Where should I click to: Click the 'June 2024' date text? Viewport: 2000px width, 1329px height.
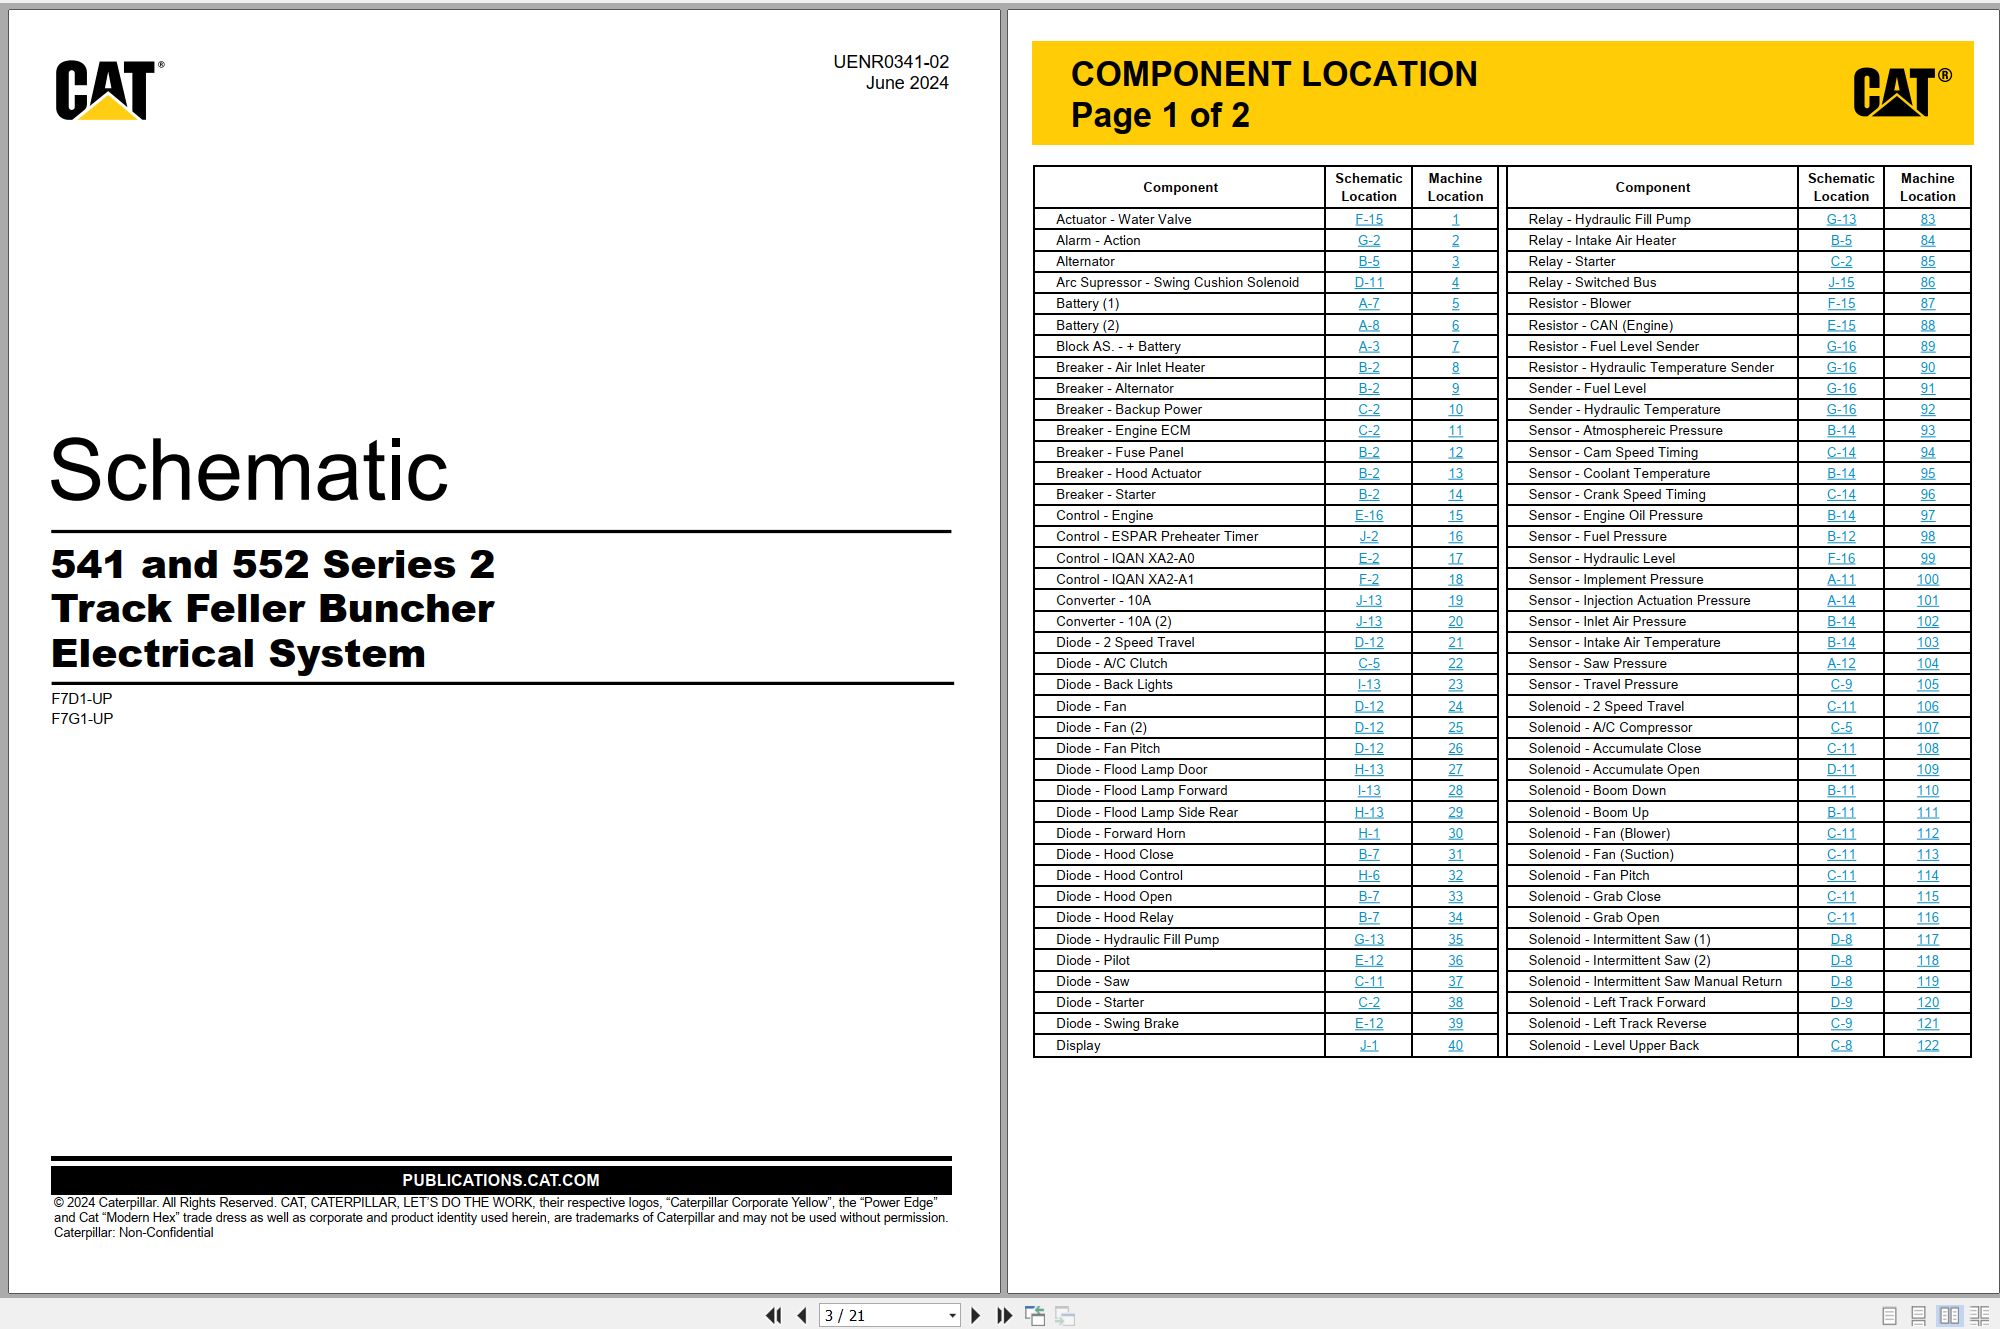(x=907, y=83)
